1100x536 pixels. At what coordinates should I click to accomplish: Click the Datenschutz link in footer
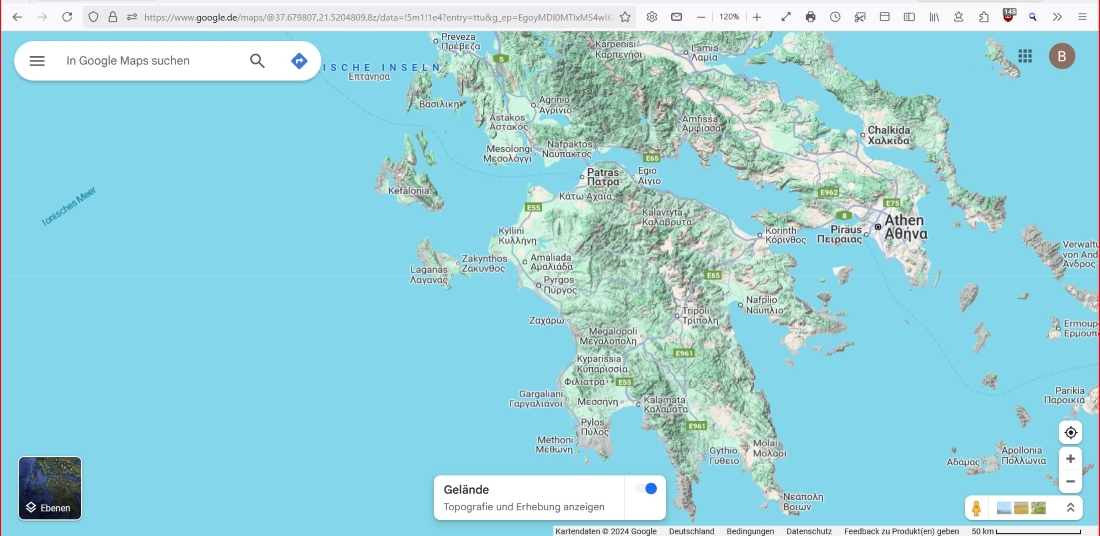click(x=809, y=531)
